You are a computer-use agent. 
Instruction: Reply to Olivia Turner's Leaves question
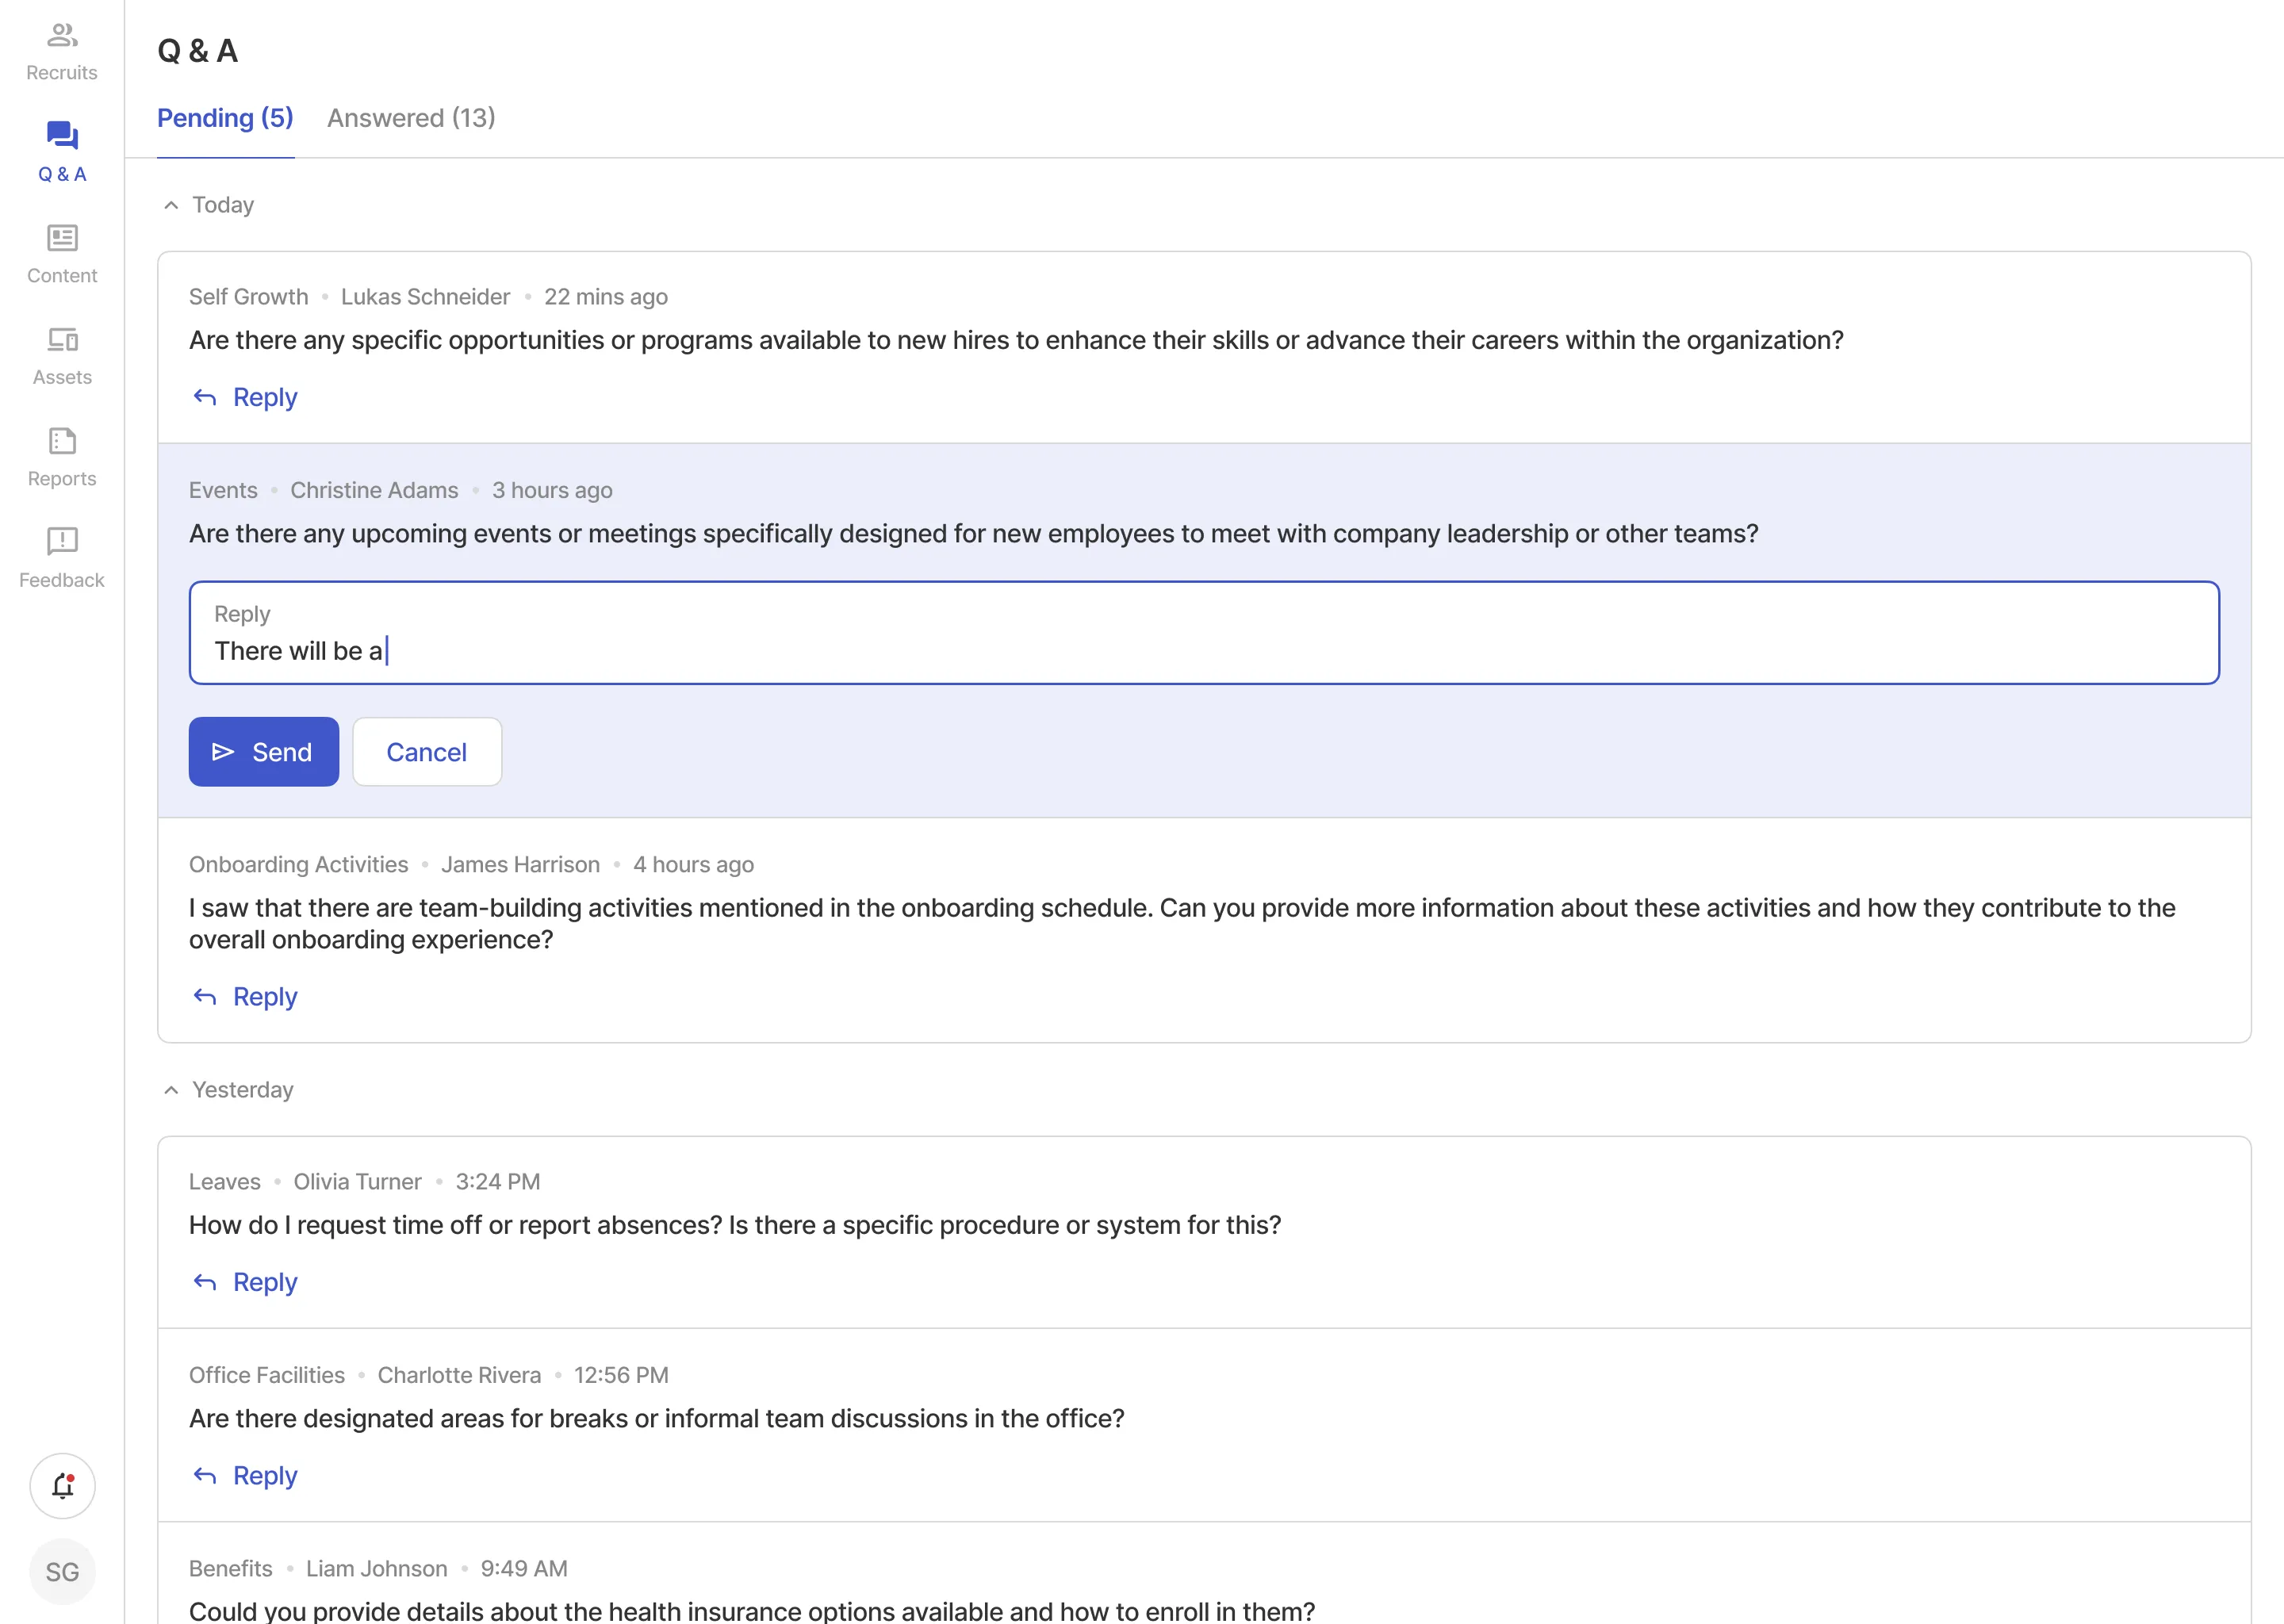pyautogui.click(x=246, y=1282)
